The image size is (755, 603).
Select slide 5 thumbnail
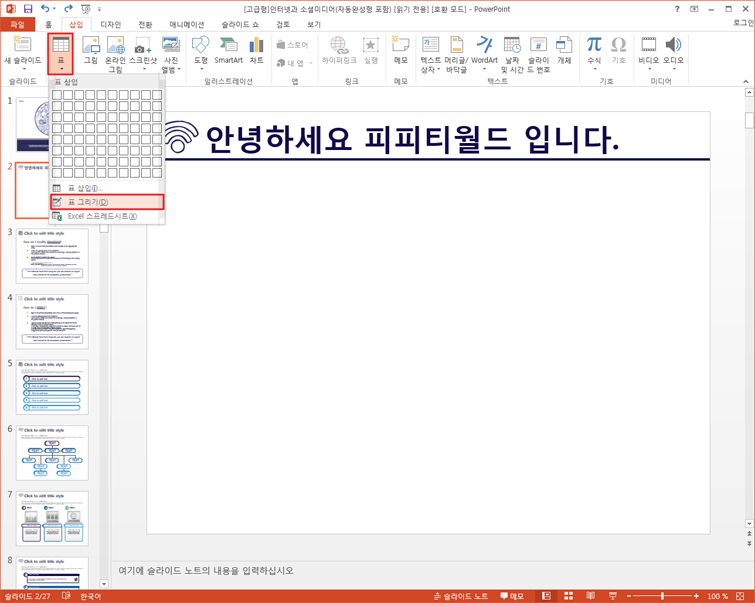pos(52,387)
